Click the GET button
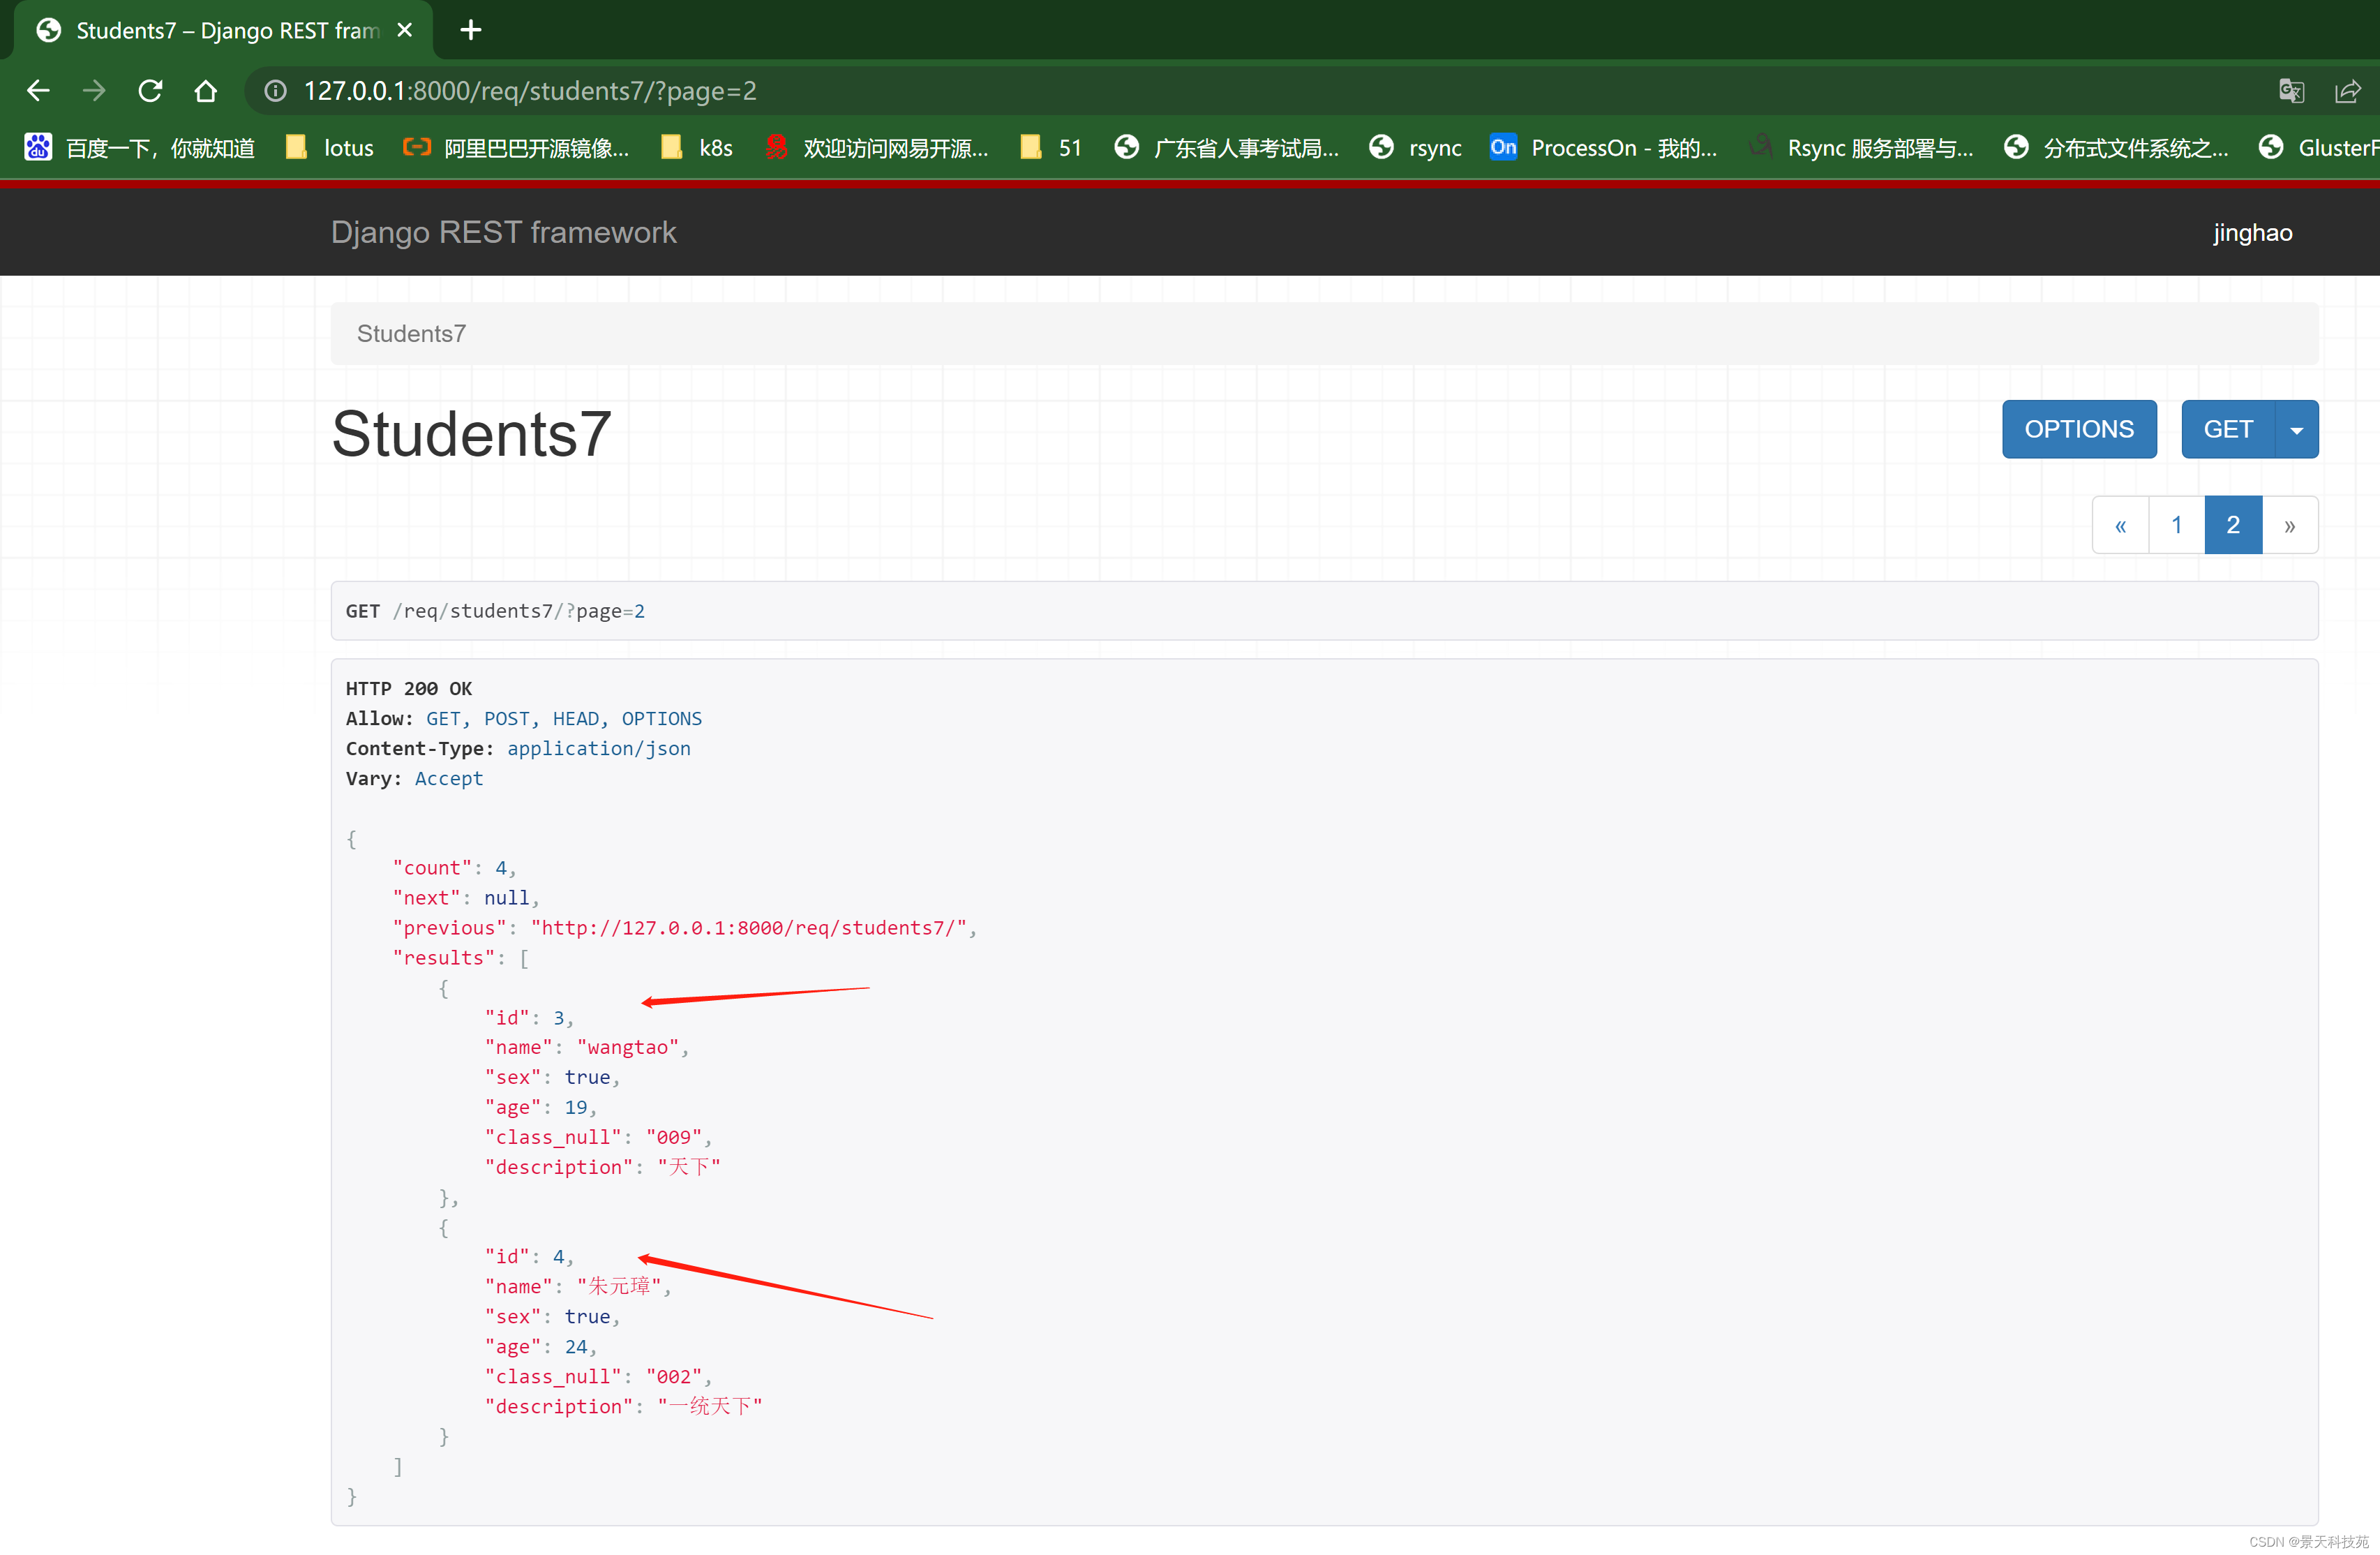The height and width of the screenshot is (1555, 2380). coord(2228,429)
